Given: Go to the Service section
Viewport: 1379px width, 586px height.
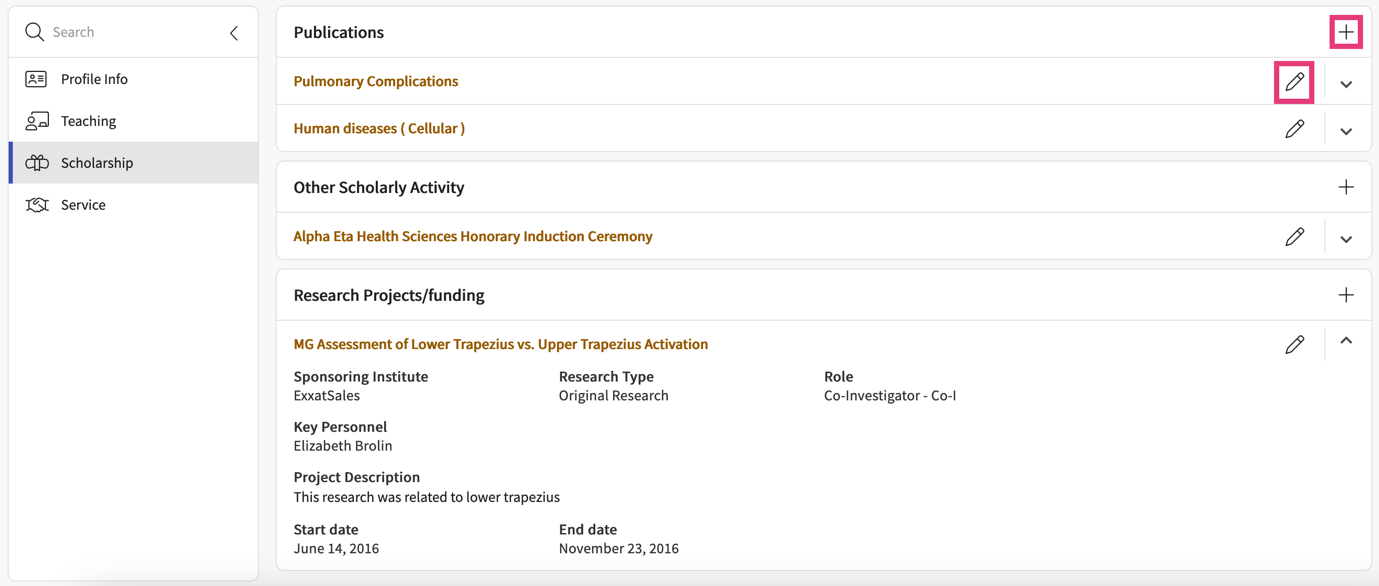Looking at the screenshot, I should pos(133,205).
